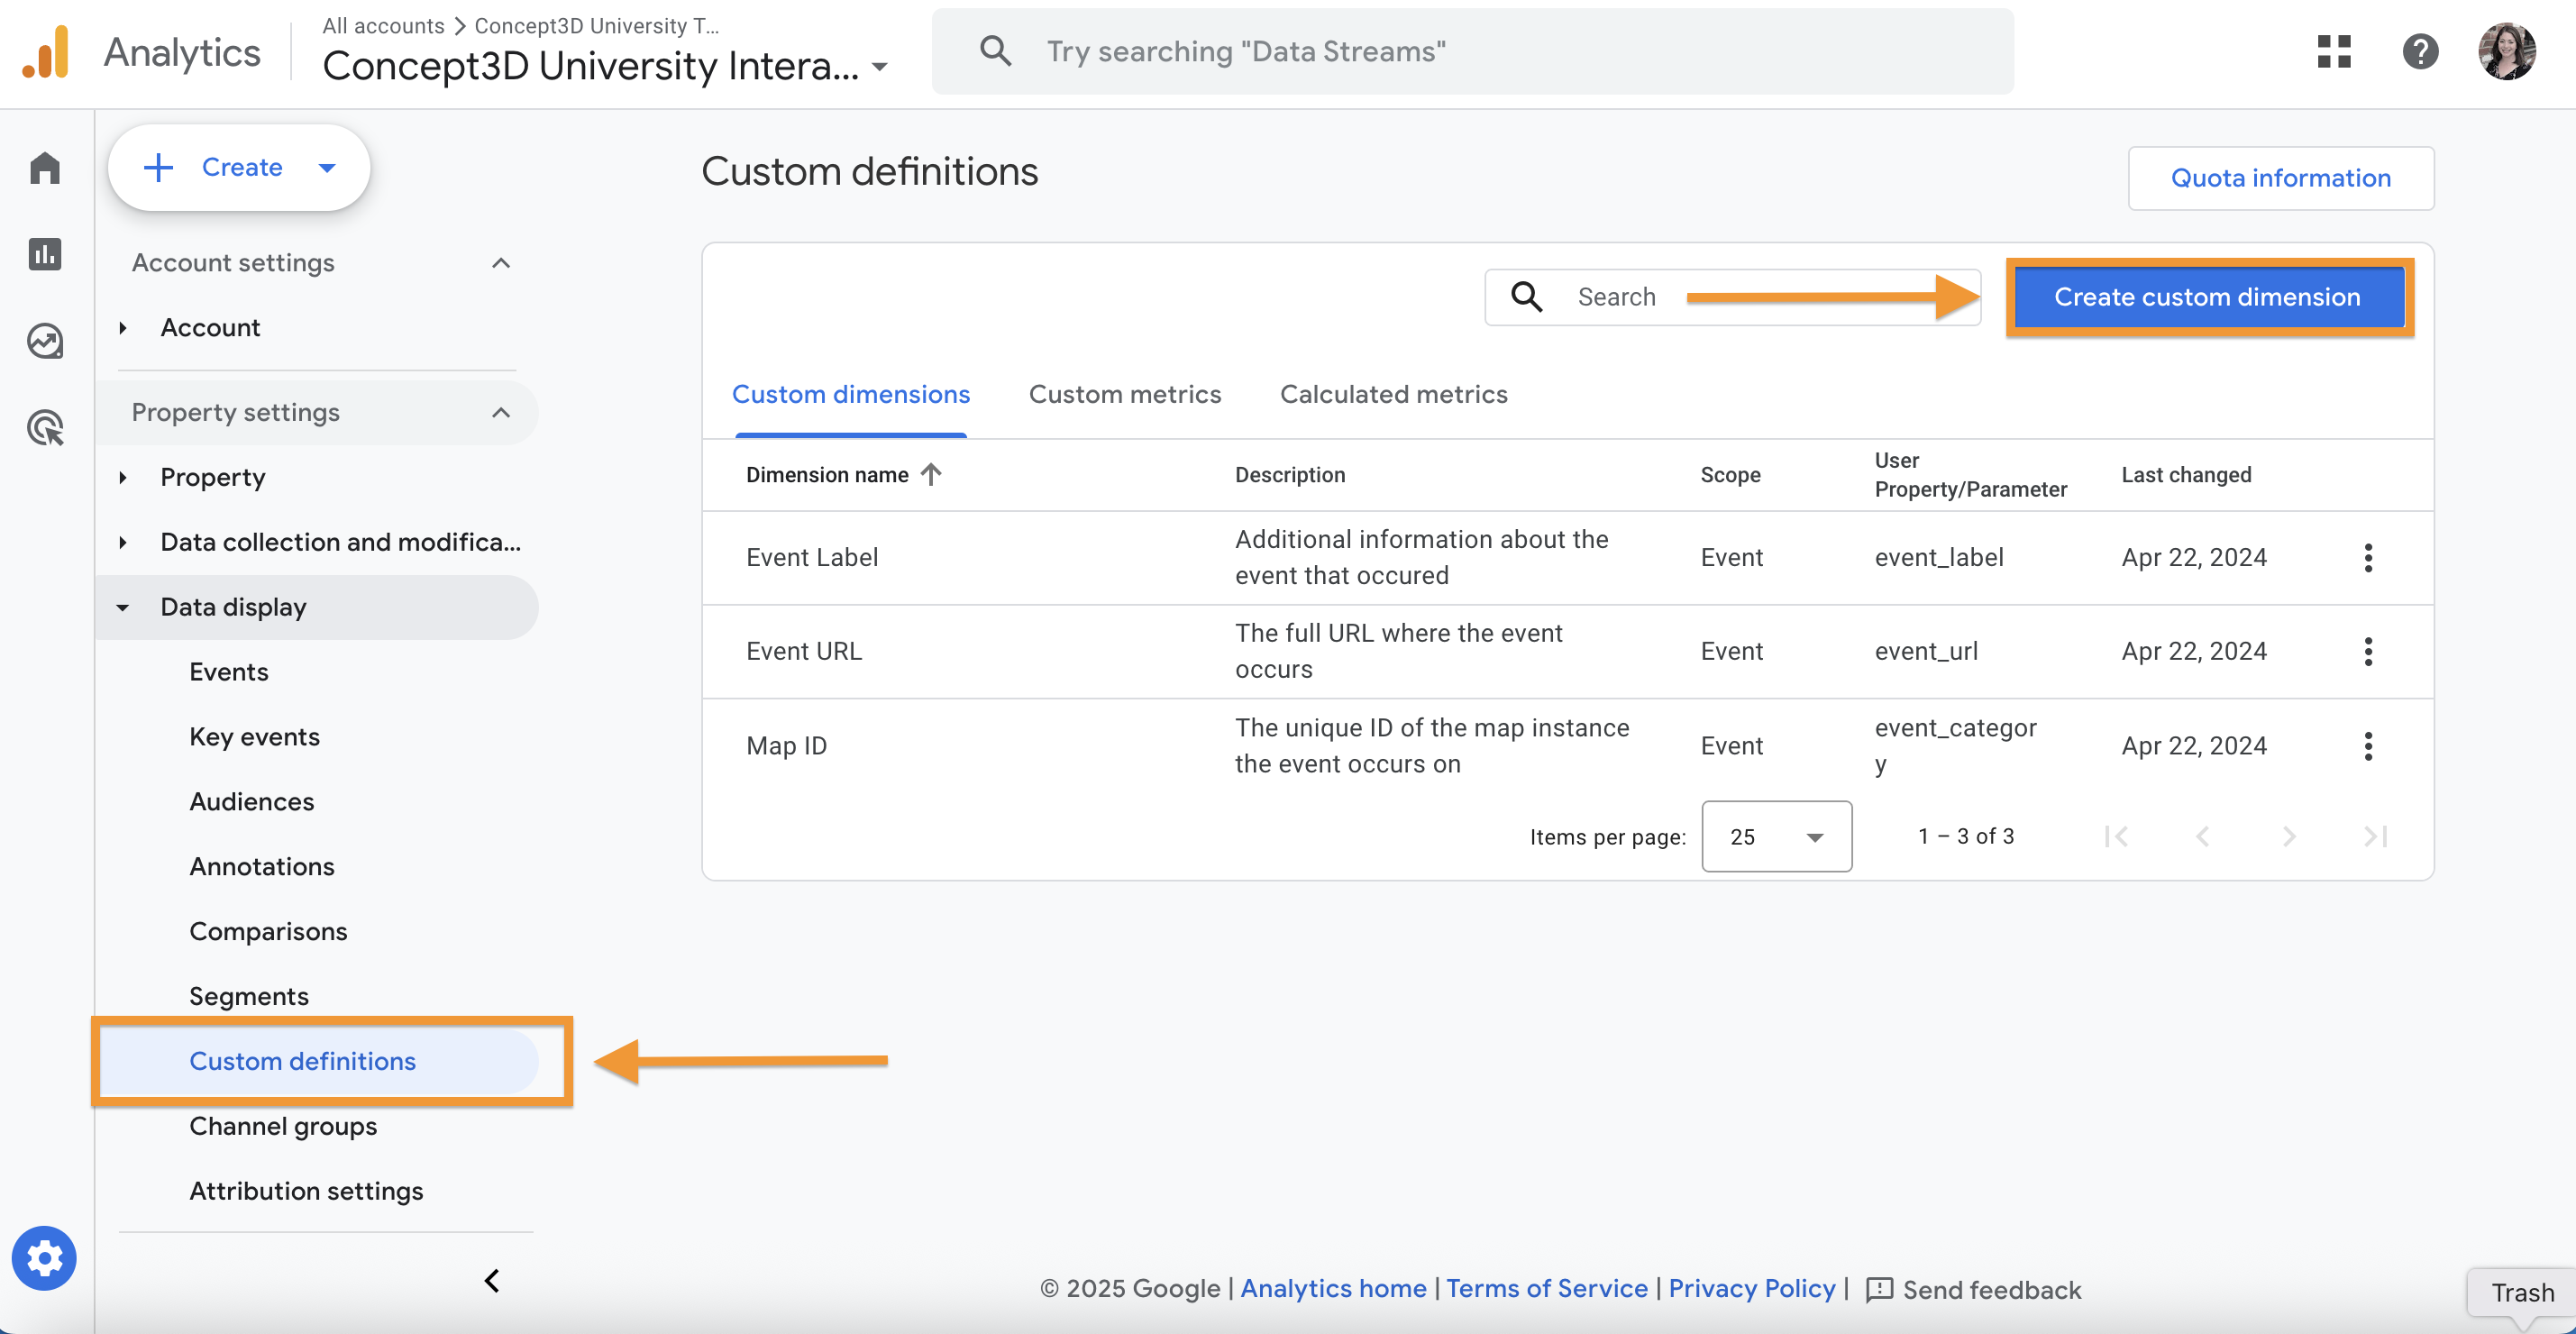The image size is (2576, 1334).
Task: Click the Map ID dimension name
Action: pyautogui.click(x=786, y=746)
